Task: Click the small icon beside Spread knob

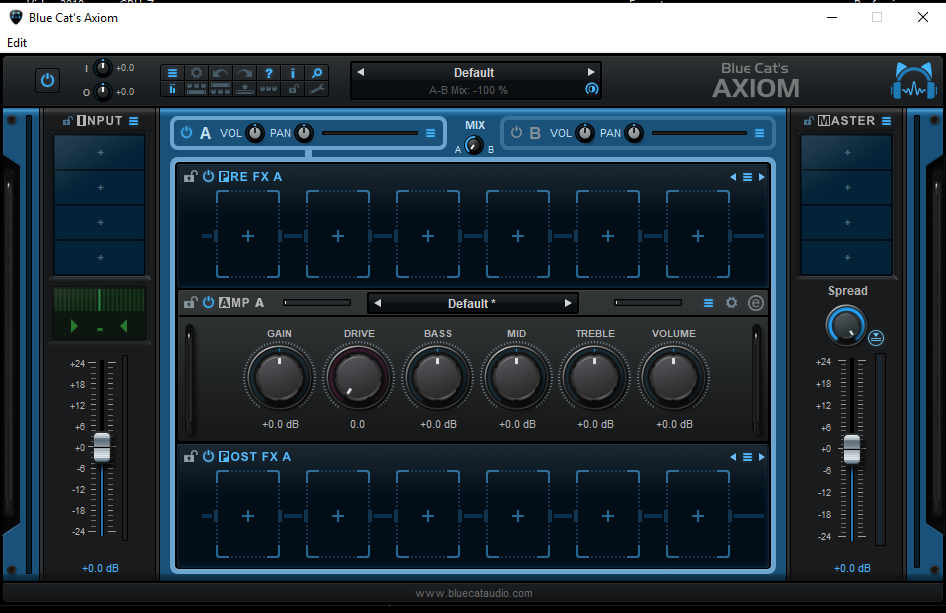Action: [876, 338]
